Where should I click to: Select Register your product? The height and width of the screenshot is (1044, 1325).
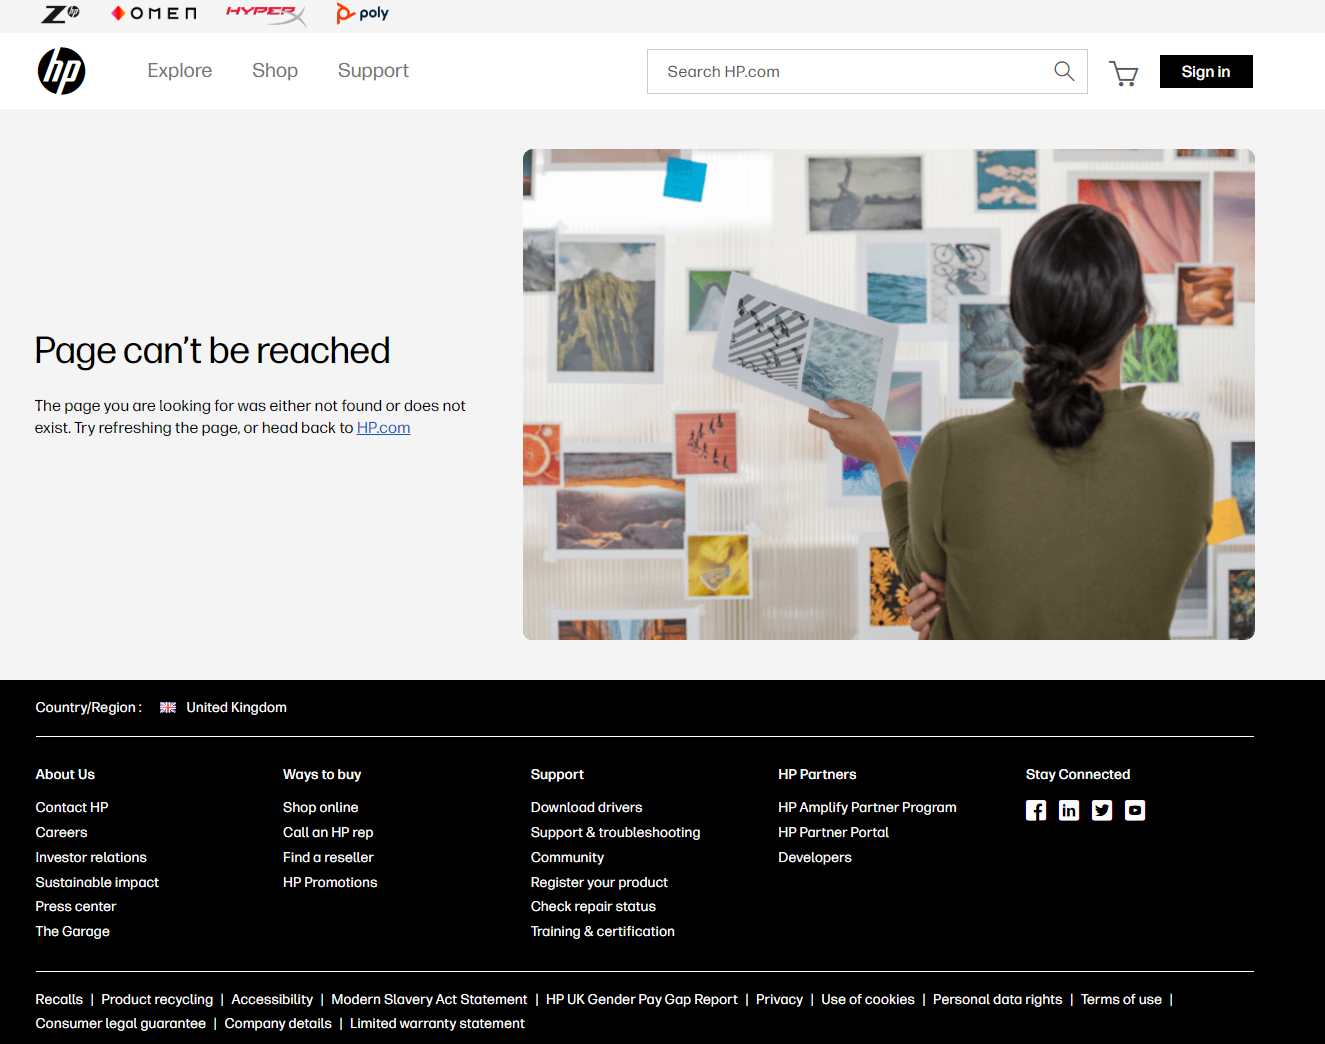click(599, 882)
